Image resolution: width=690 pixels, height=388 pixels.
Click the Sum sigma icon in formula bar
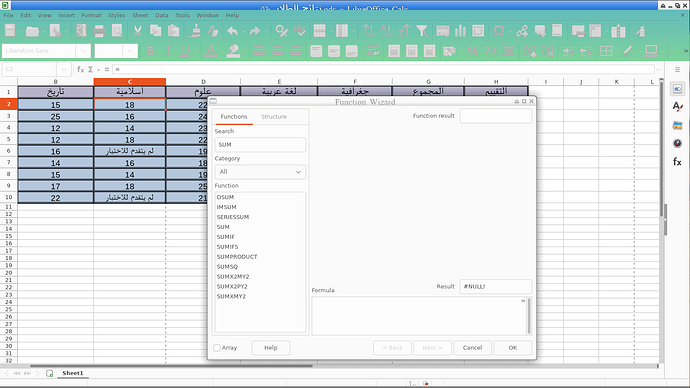91,70
